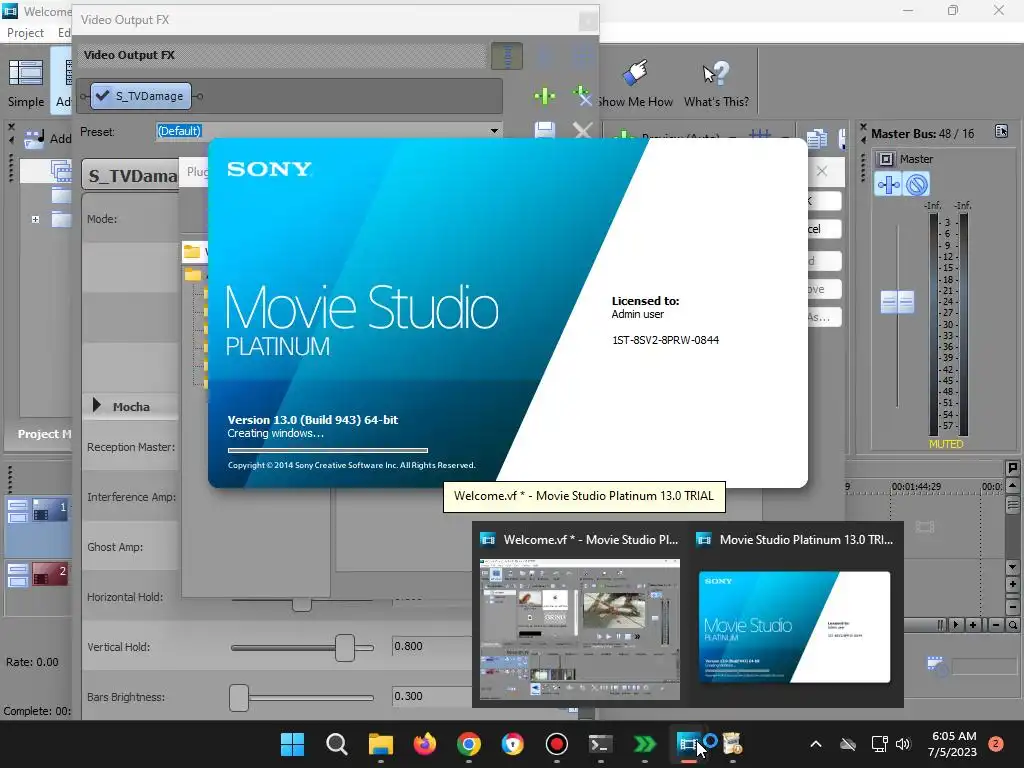Show hidden system tray icons chevron
This screenshot has width=1024, height=768.
point(816,744)
